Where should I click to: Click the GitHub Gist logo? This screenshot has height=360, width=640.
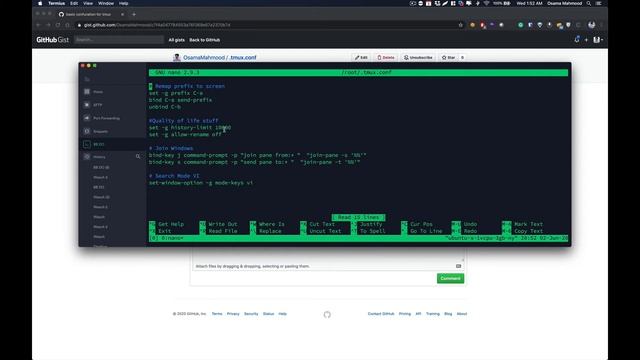coord(52,40)
